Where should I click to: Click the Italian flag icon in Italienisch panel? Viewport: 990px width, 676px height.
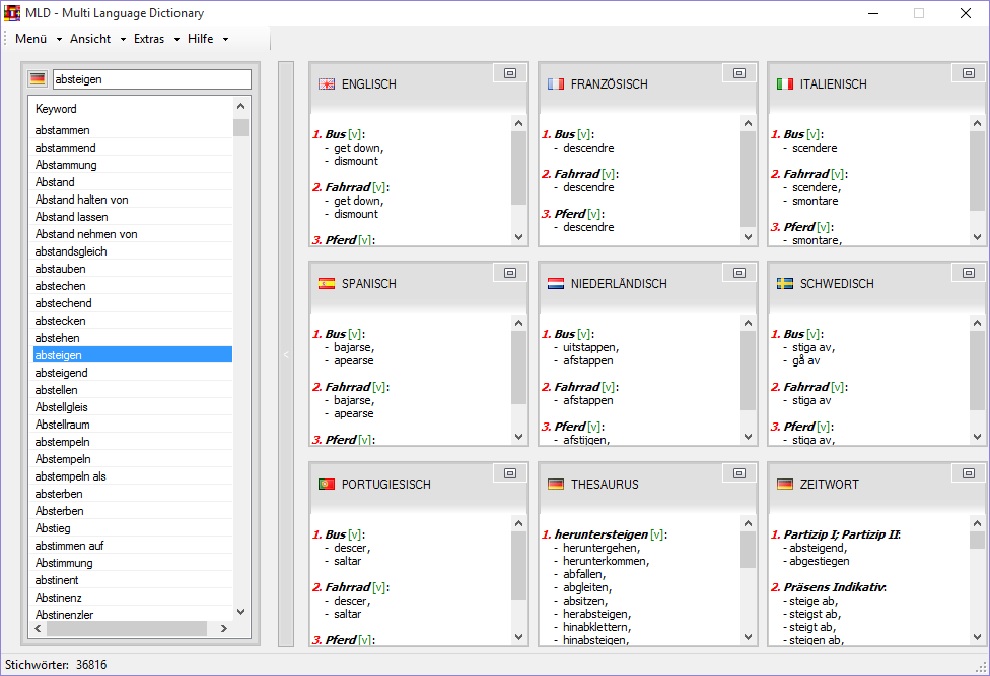785,84
